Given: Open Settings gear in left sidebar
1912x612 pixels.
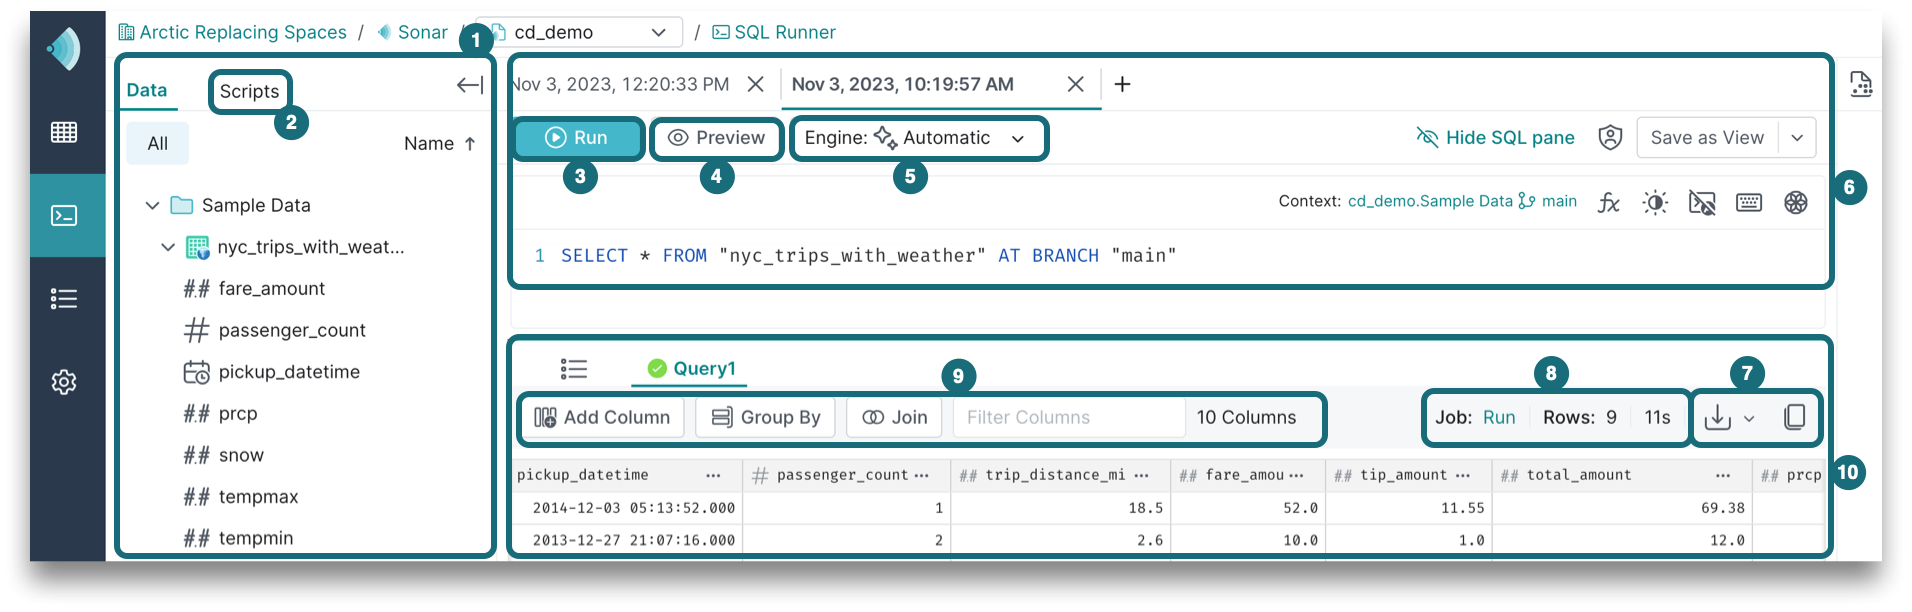Looking at the screenshot, I should pyautogui.click(x=64, y=382).
